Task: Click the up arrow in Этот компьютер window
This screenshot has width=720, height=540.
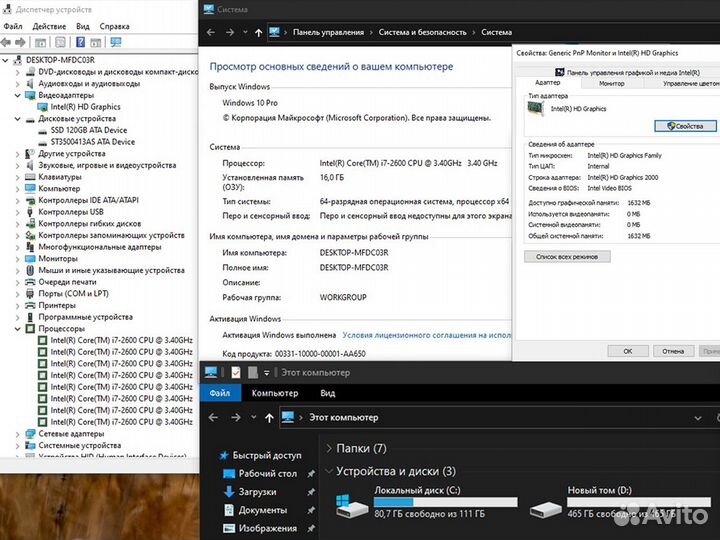Action: click(269, 417)
